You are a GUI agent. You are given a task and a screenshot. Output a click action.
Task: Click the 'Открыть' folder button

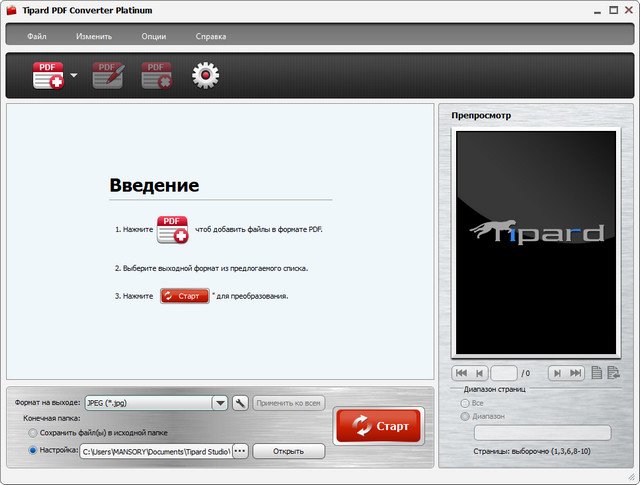click(288, 451)
